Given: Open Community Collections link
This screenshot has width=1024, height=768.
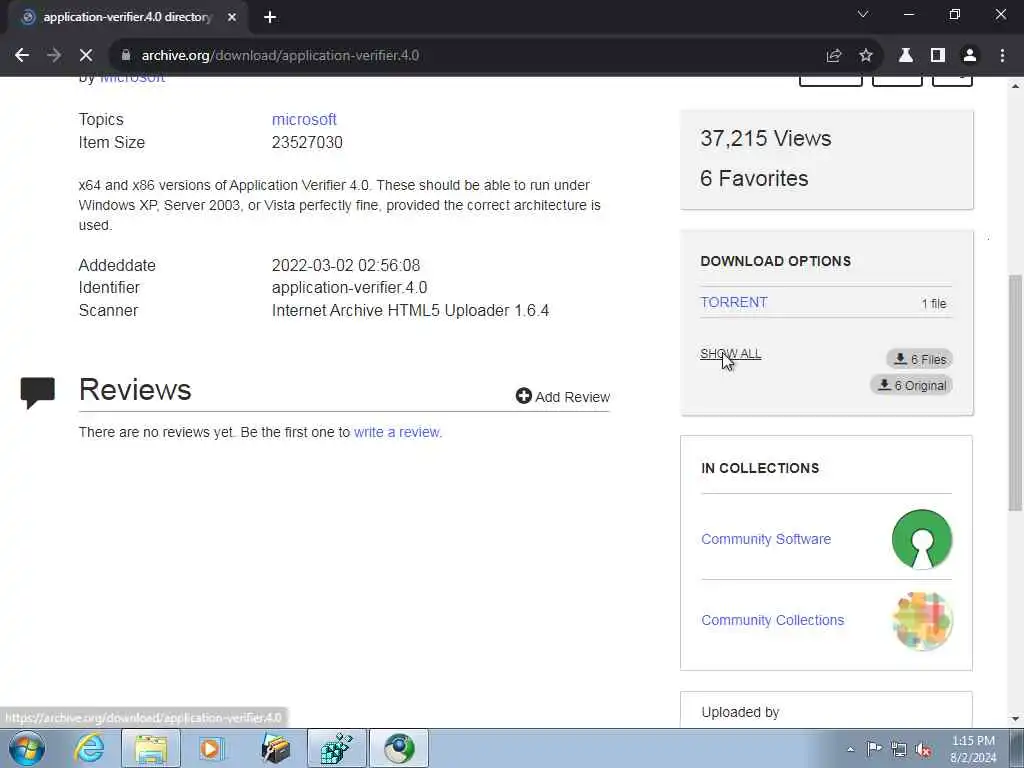Looking at the screenshot, I should (x=773, y=620).
